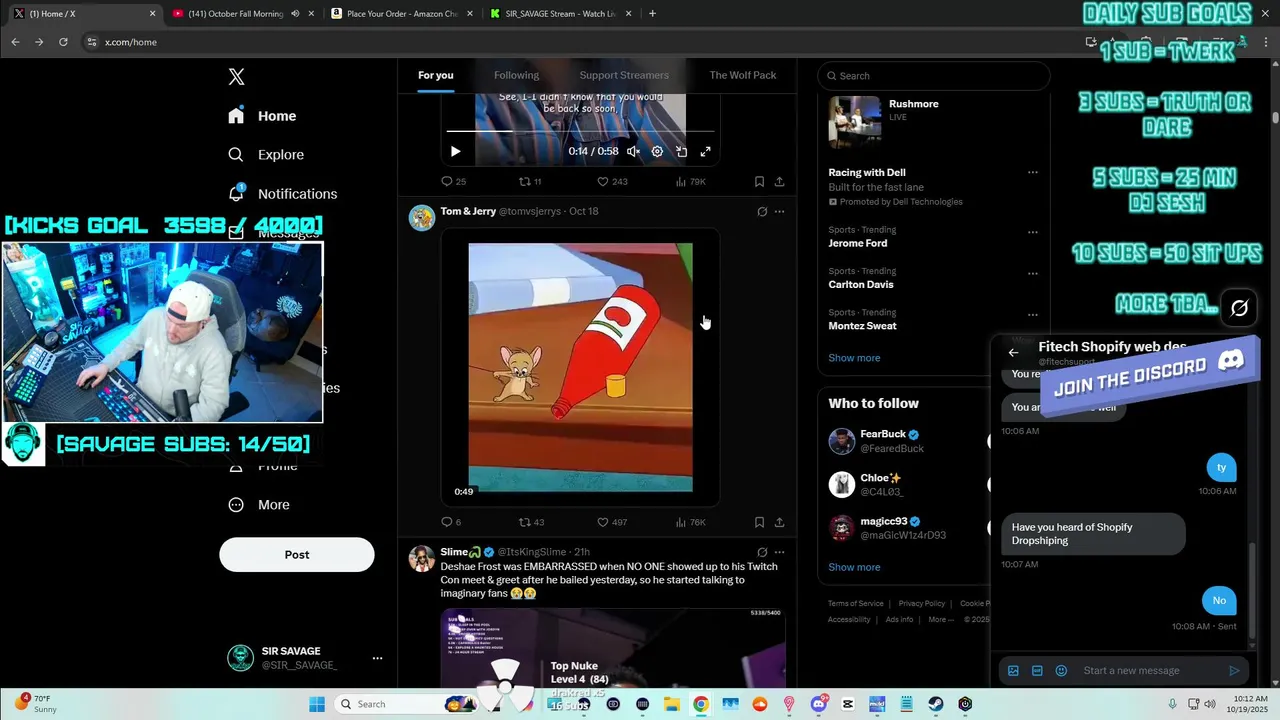Open more options on Slime post
1280x720 pixels.
tap(779, 552)
